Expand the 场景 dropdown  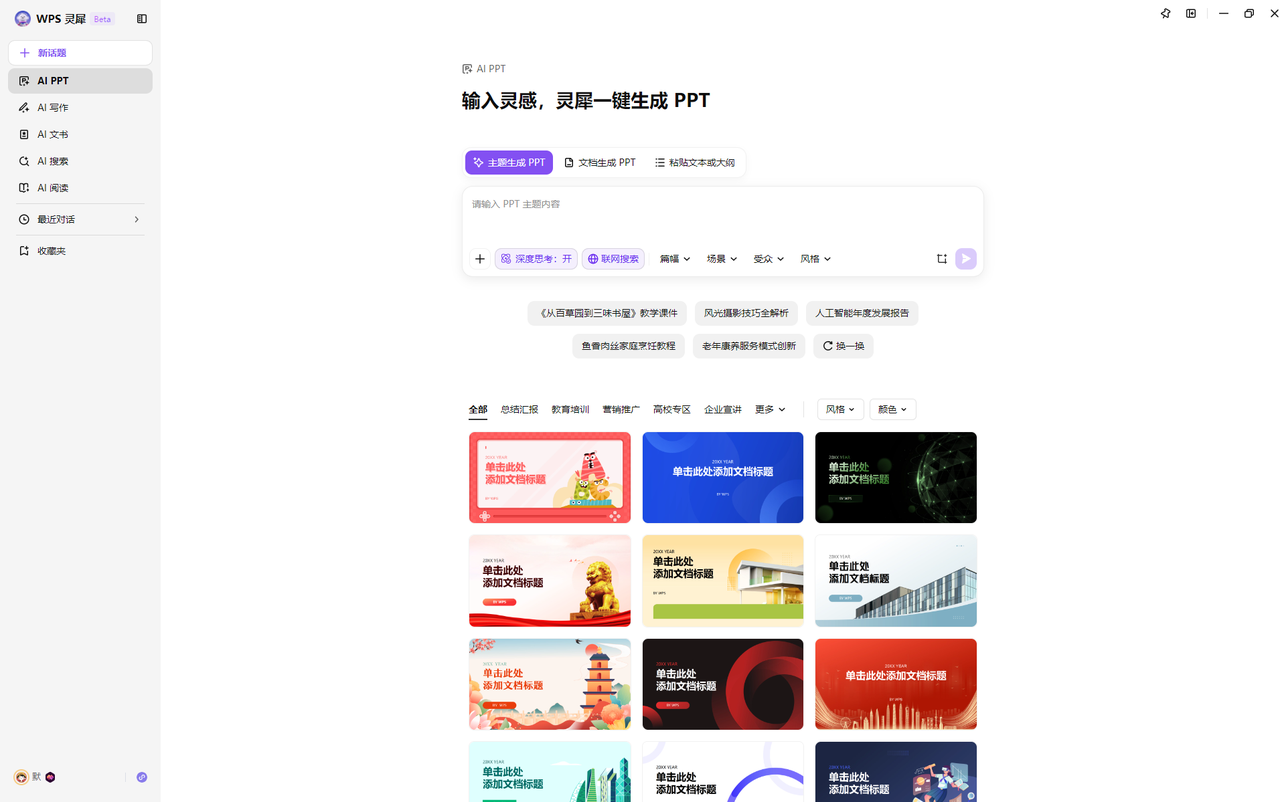click(x=721, y=258)
